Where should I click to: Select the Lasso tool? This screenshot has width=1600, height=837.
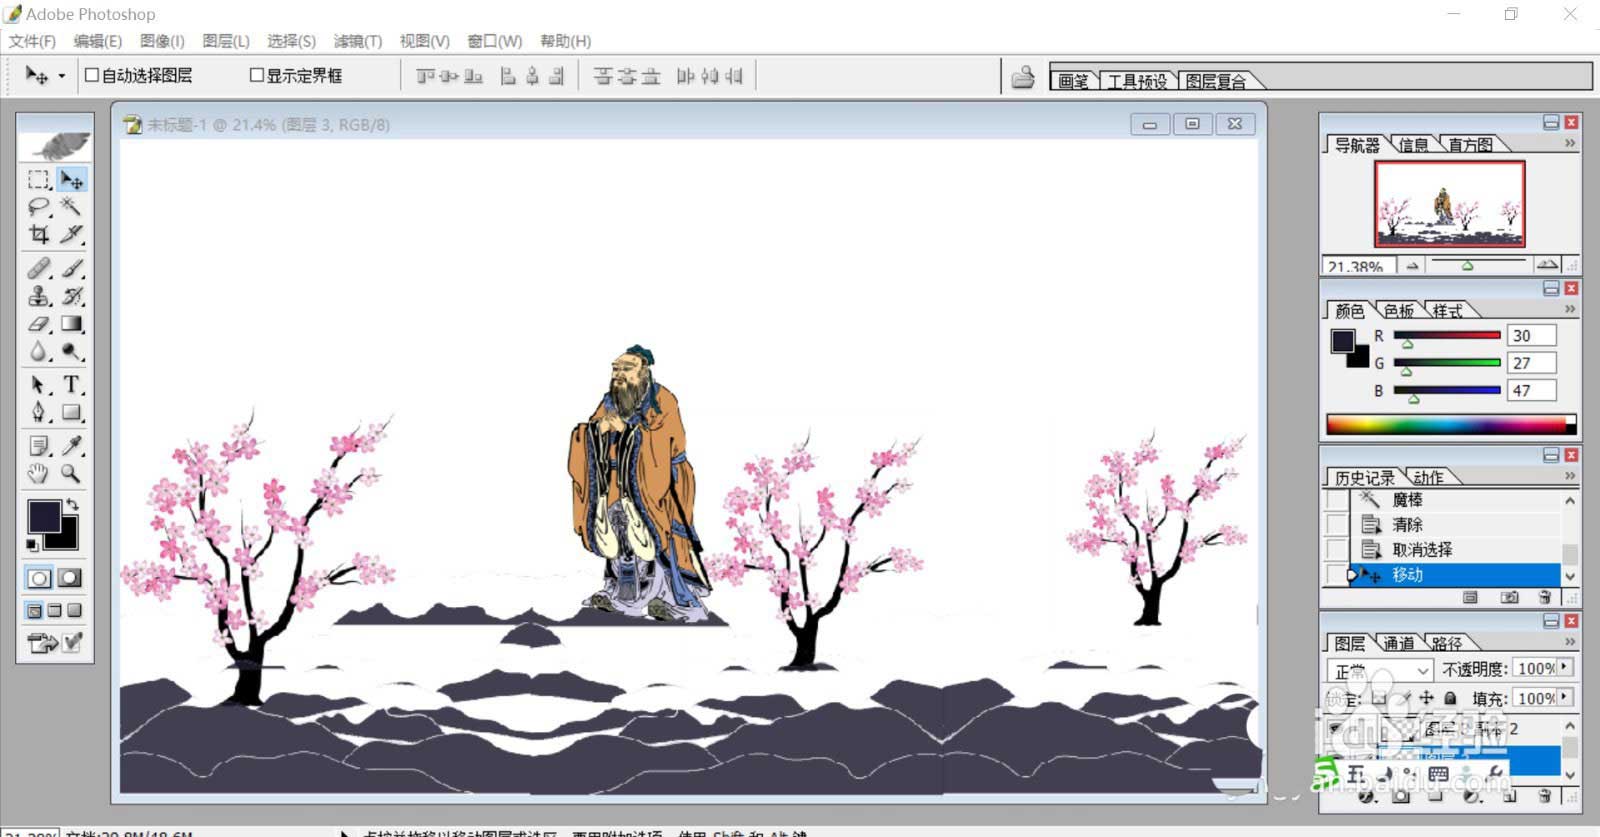[39, 207]
